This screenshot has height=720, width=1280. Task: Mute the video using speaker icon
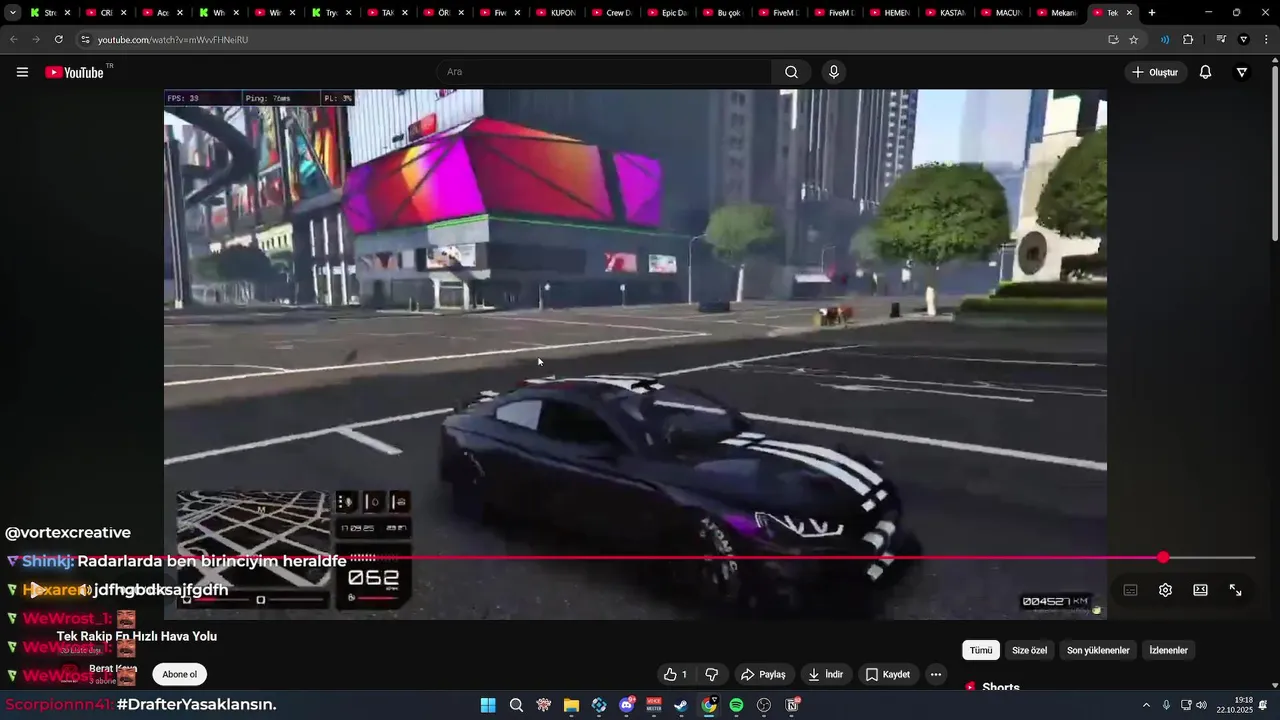click(x=85, y=590)
